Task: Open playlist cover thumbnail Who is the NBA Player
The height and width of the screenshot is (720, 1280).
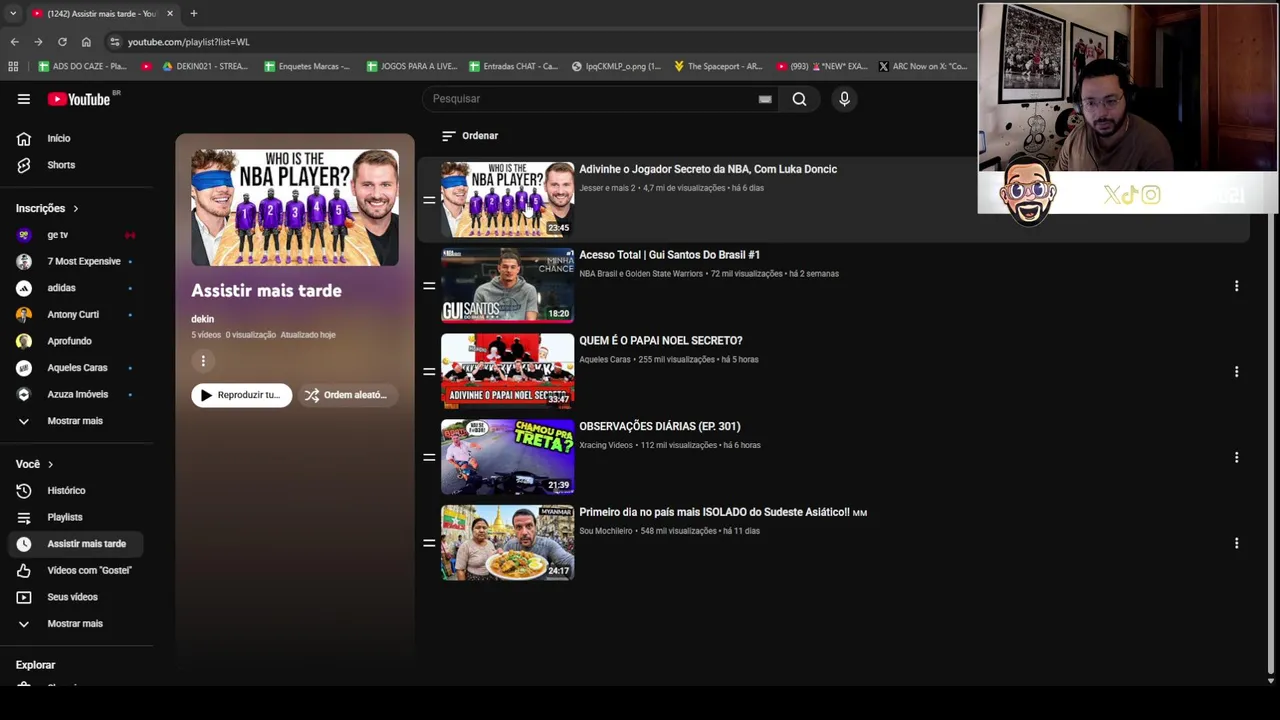Action: click(295, 208)
